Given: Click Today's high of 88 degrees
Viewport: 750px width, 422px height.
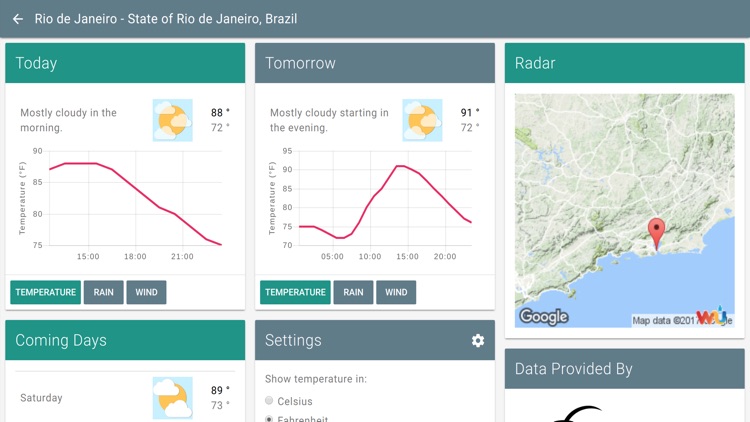Looking at the screenshot, I should pyautogui.click(x=220, y=112).
